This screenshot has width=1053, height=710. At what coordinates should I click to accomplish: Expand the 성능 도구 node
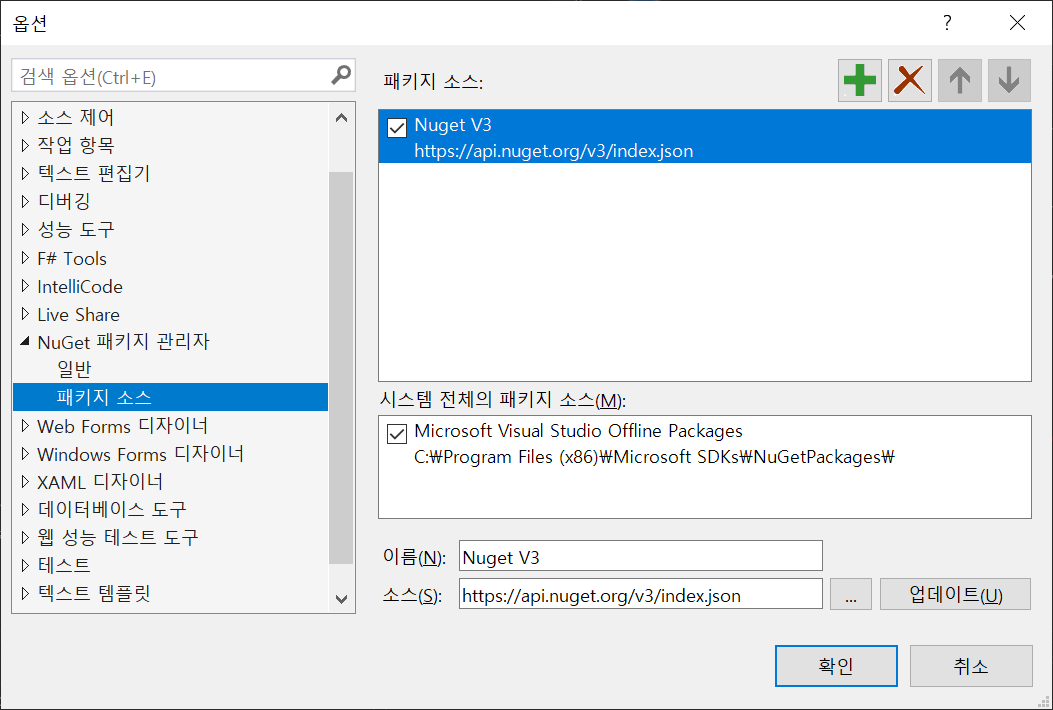point(25,229)
